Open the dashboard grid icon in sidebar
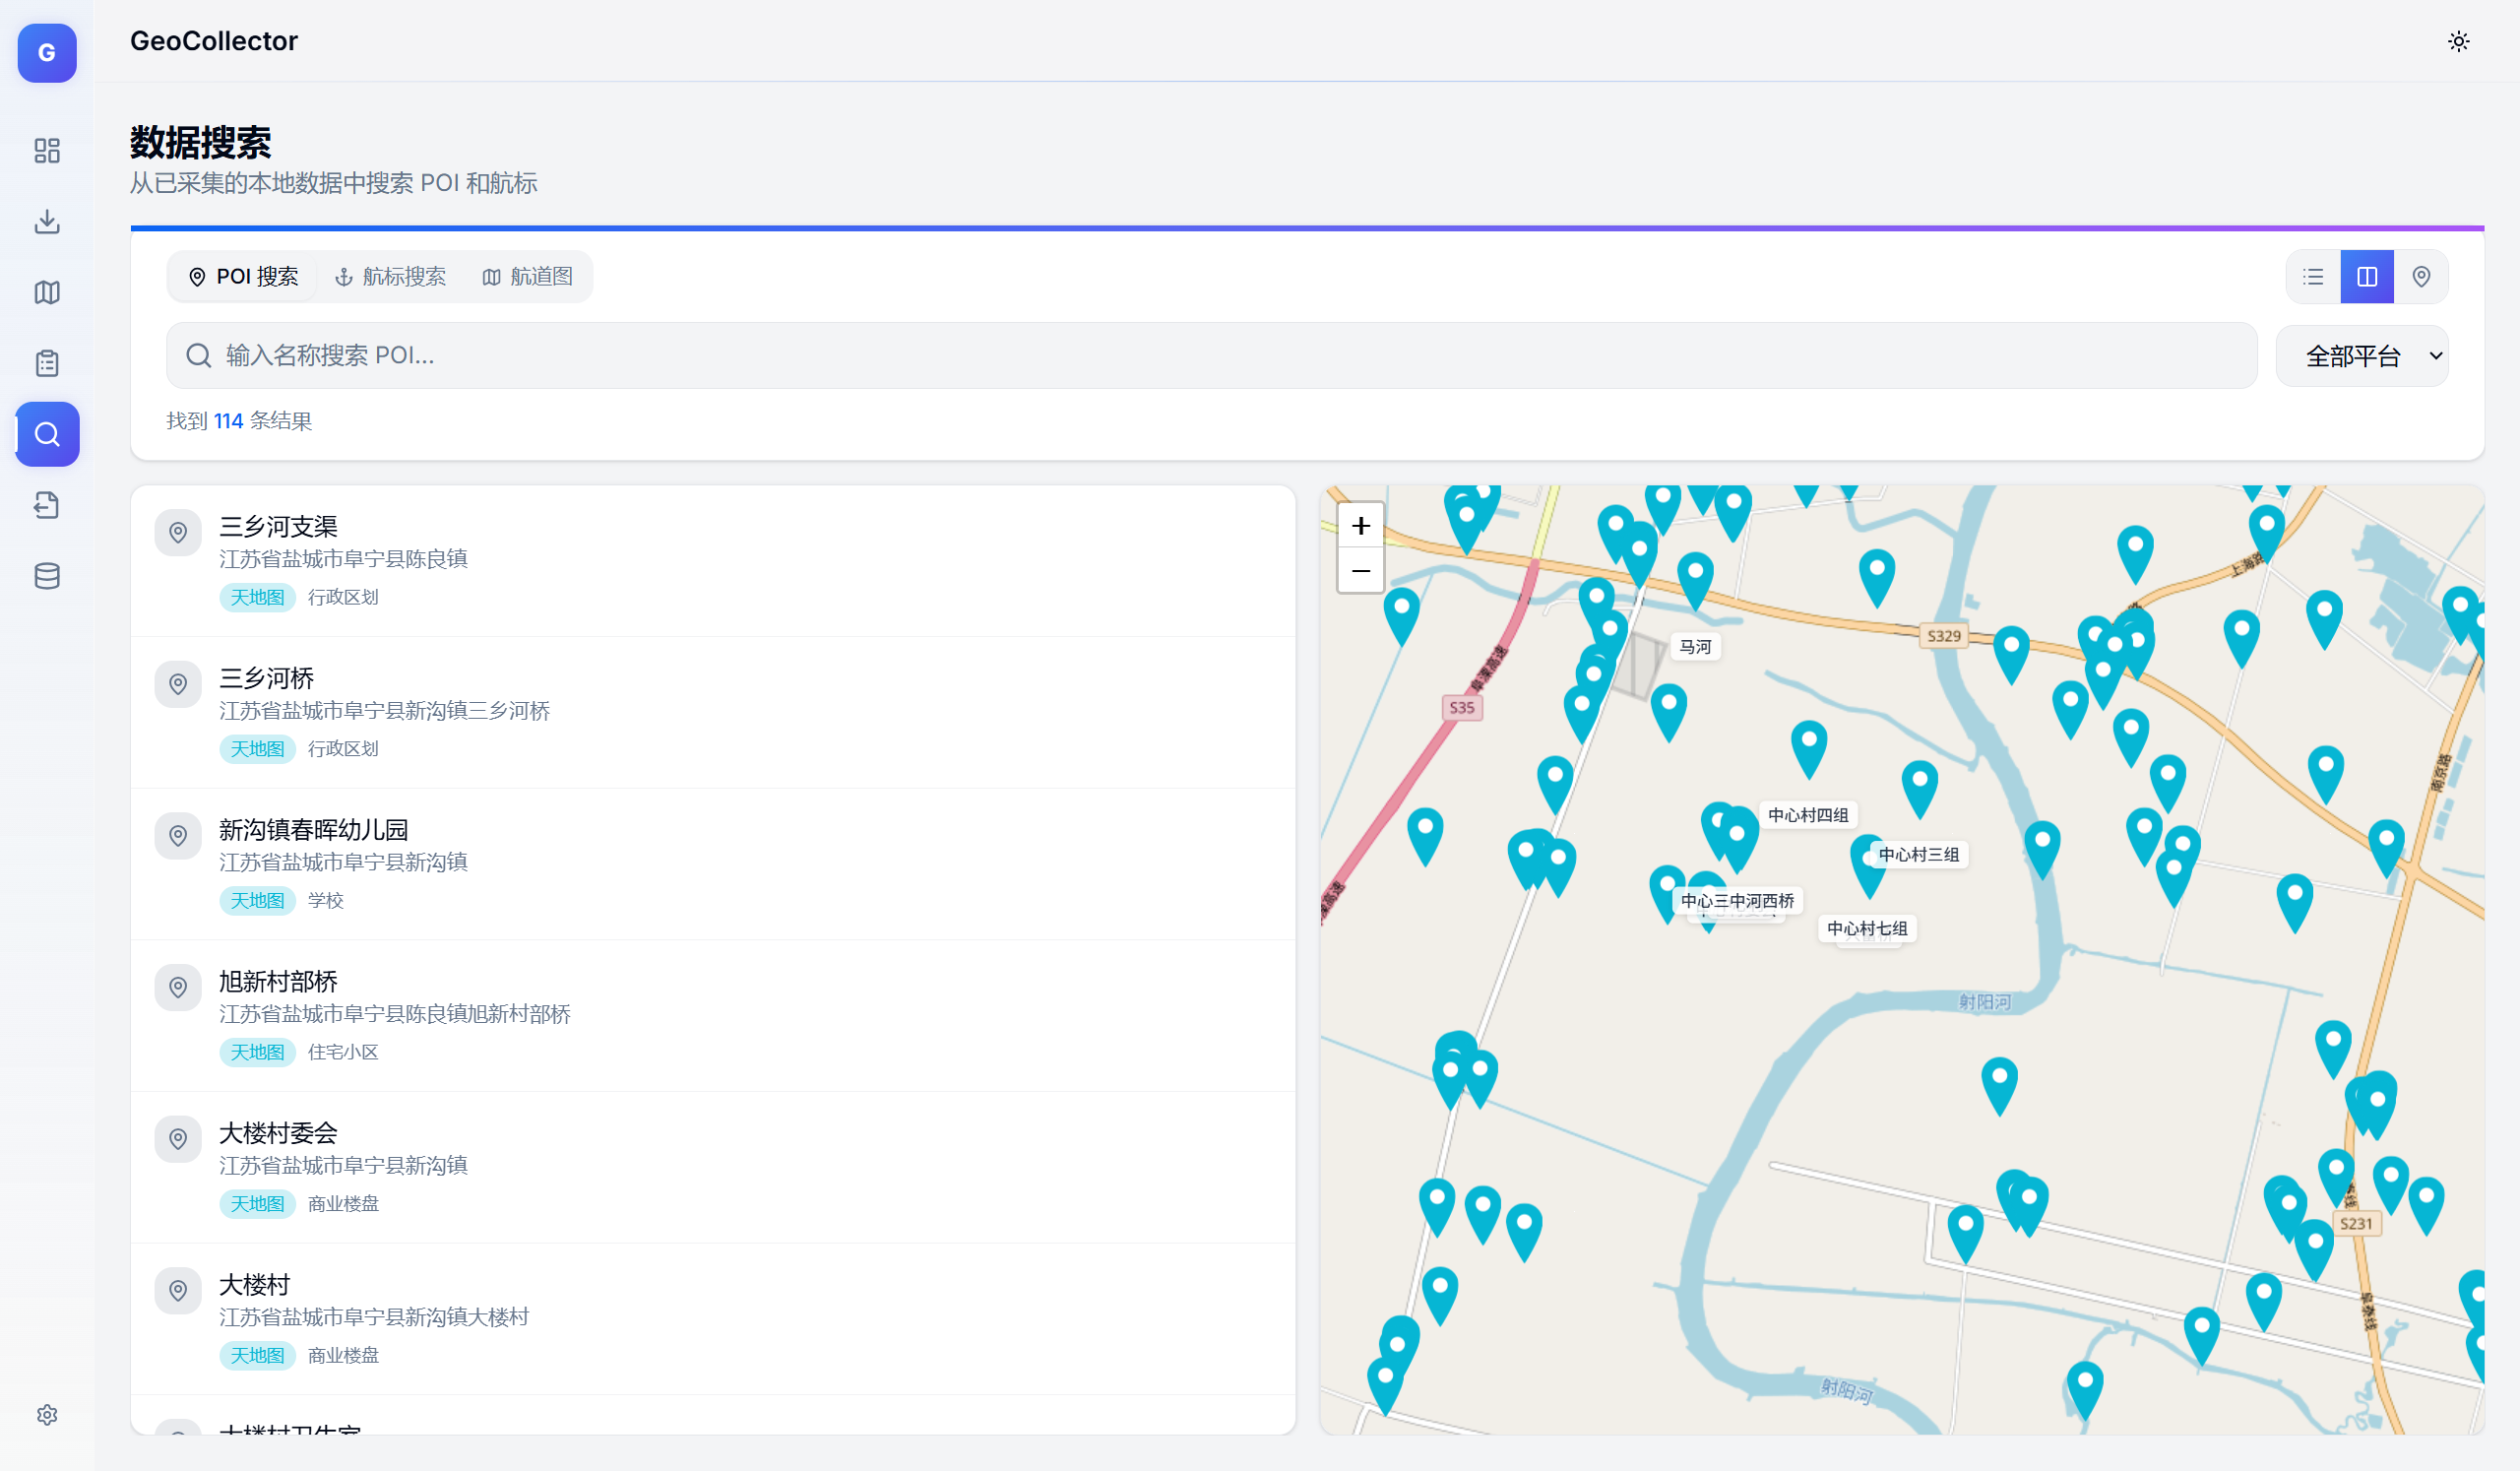 coord(47,150)
